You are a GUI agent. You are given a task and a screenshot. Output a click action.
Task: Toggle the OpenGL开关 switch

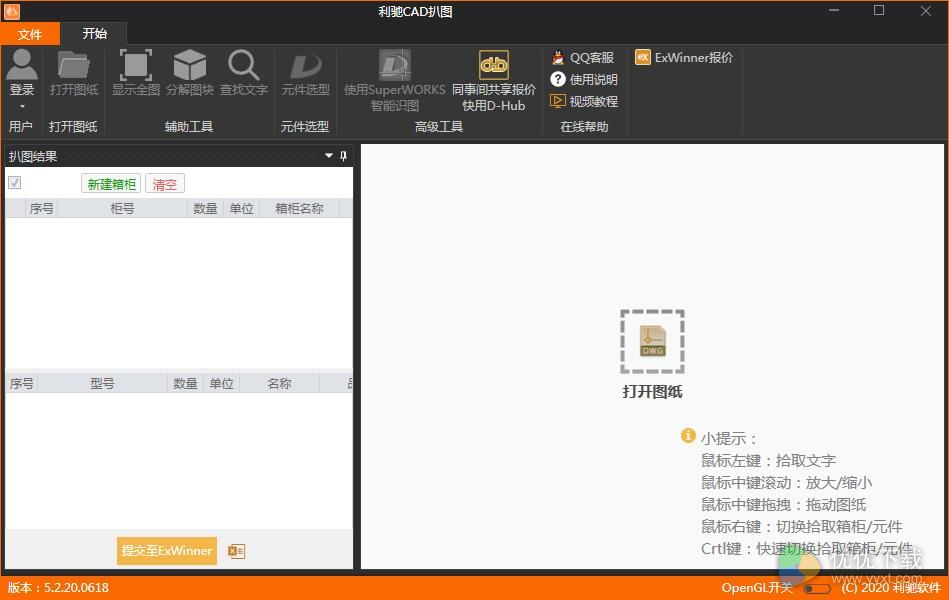(x=817, y=588)
